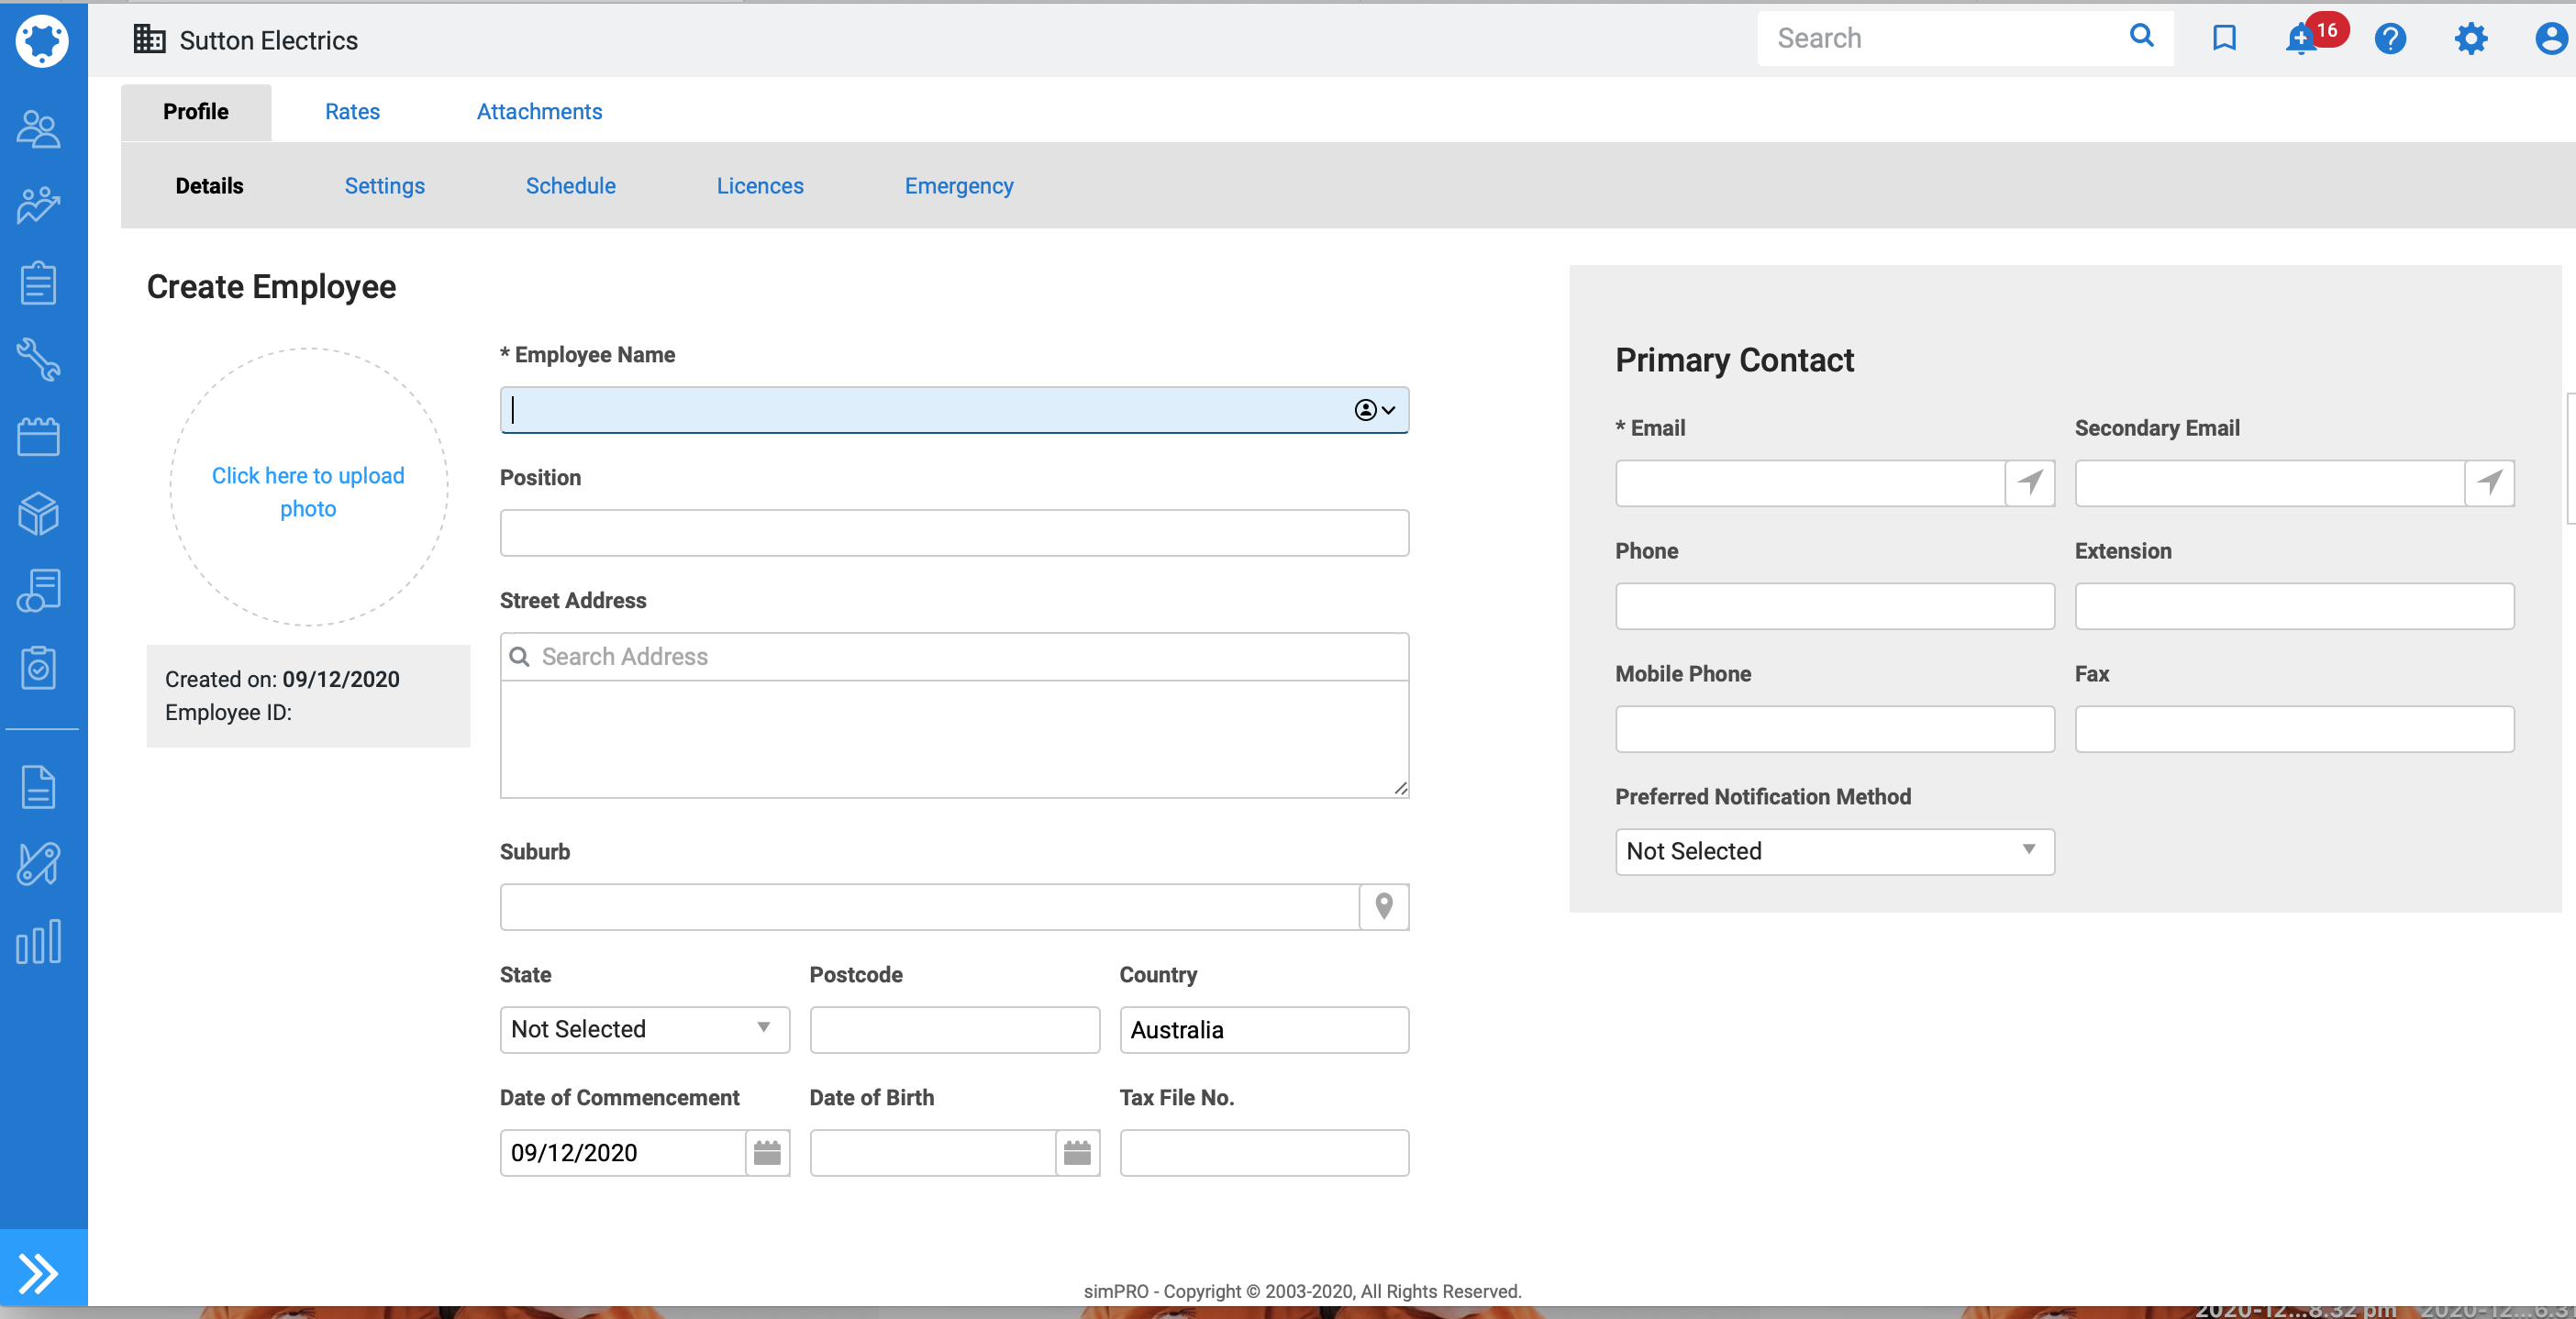The image size is (2576, 1319).
Task: Open the Emergency sub-tab link
Action: (x=958, y=186)
